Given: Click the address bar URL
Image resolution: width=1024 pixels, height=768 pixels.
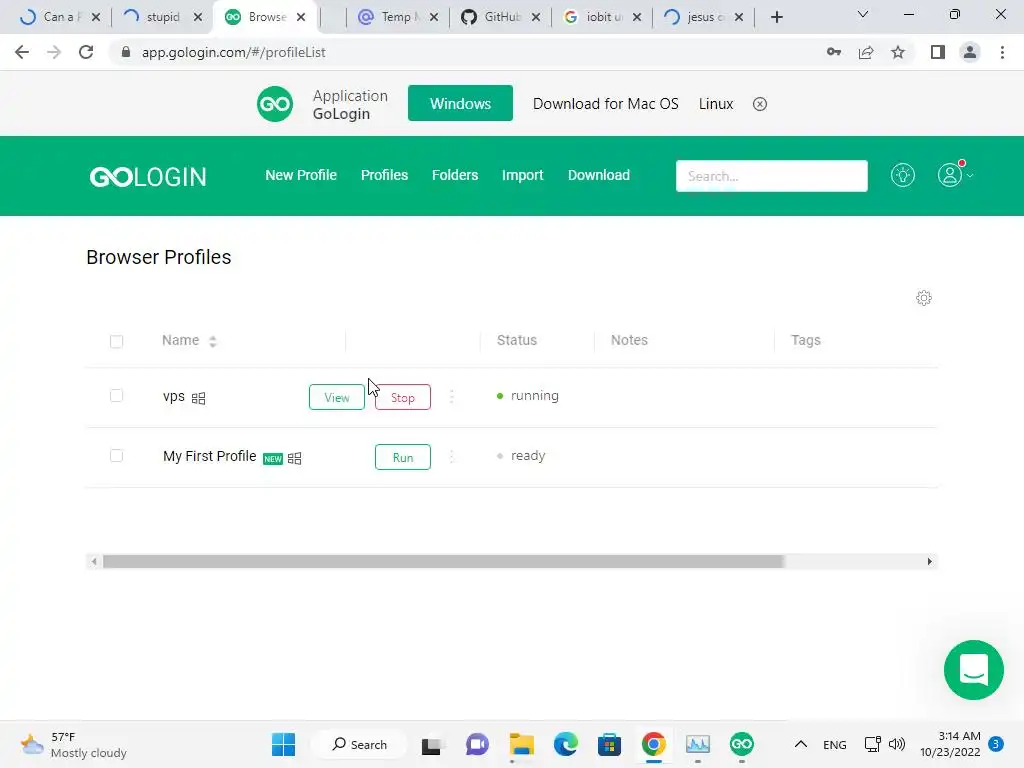Looking at the screenshot, I should click(234, 52).
